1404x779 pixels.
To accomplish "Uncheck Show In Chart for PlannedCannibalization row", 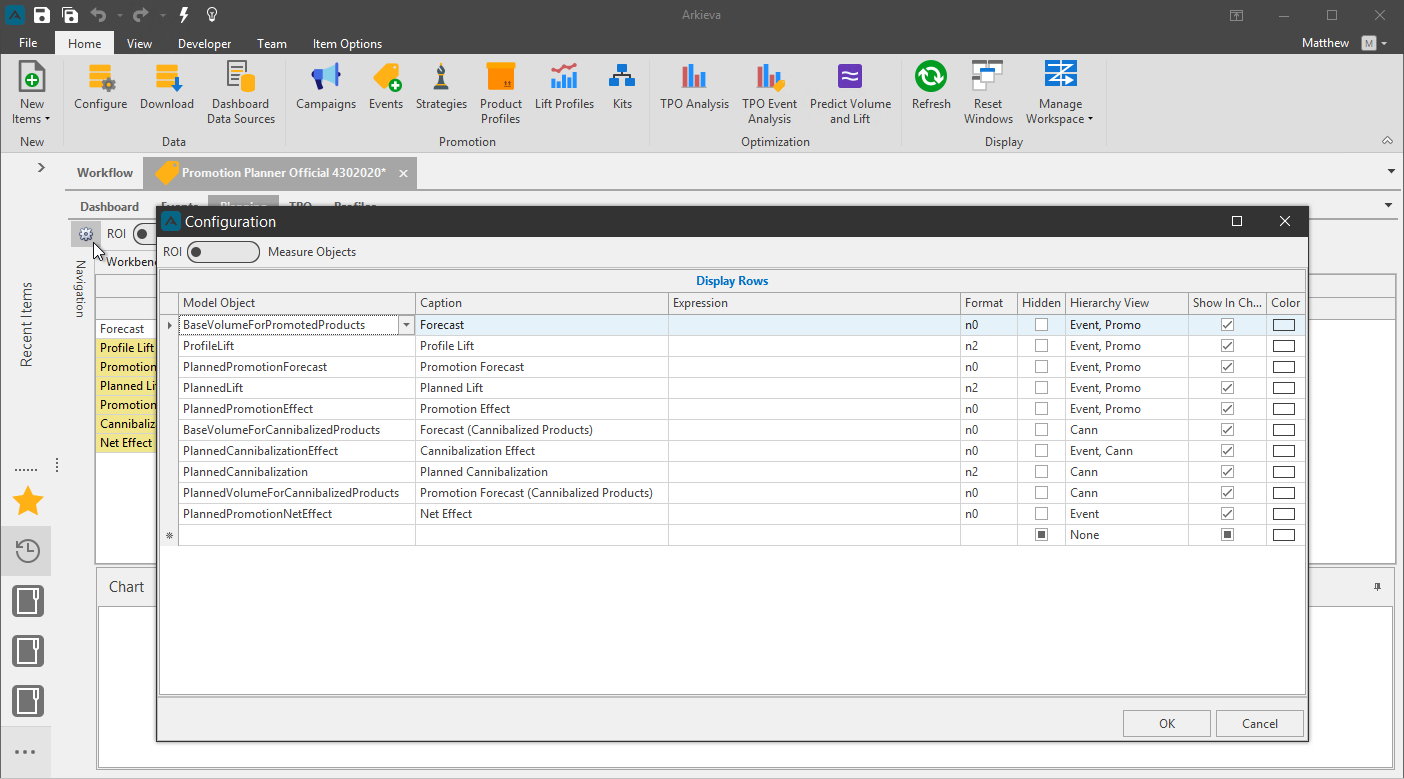I will click(x=1227, y=472).
